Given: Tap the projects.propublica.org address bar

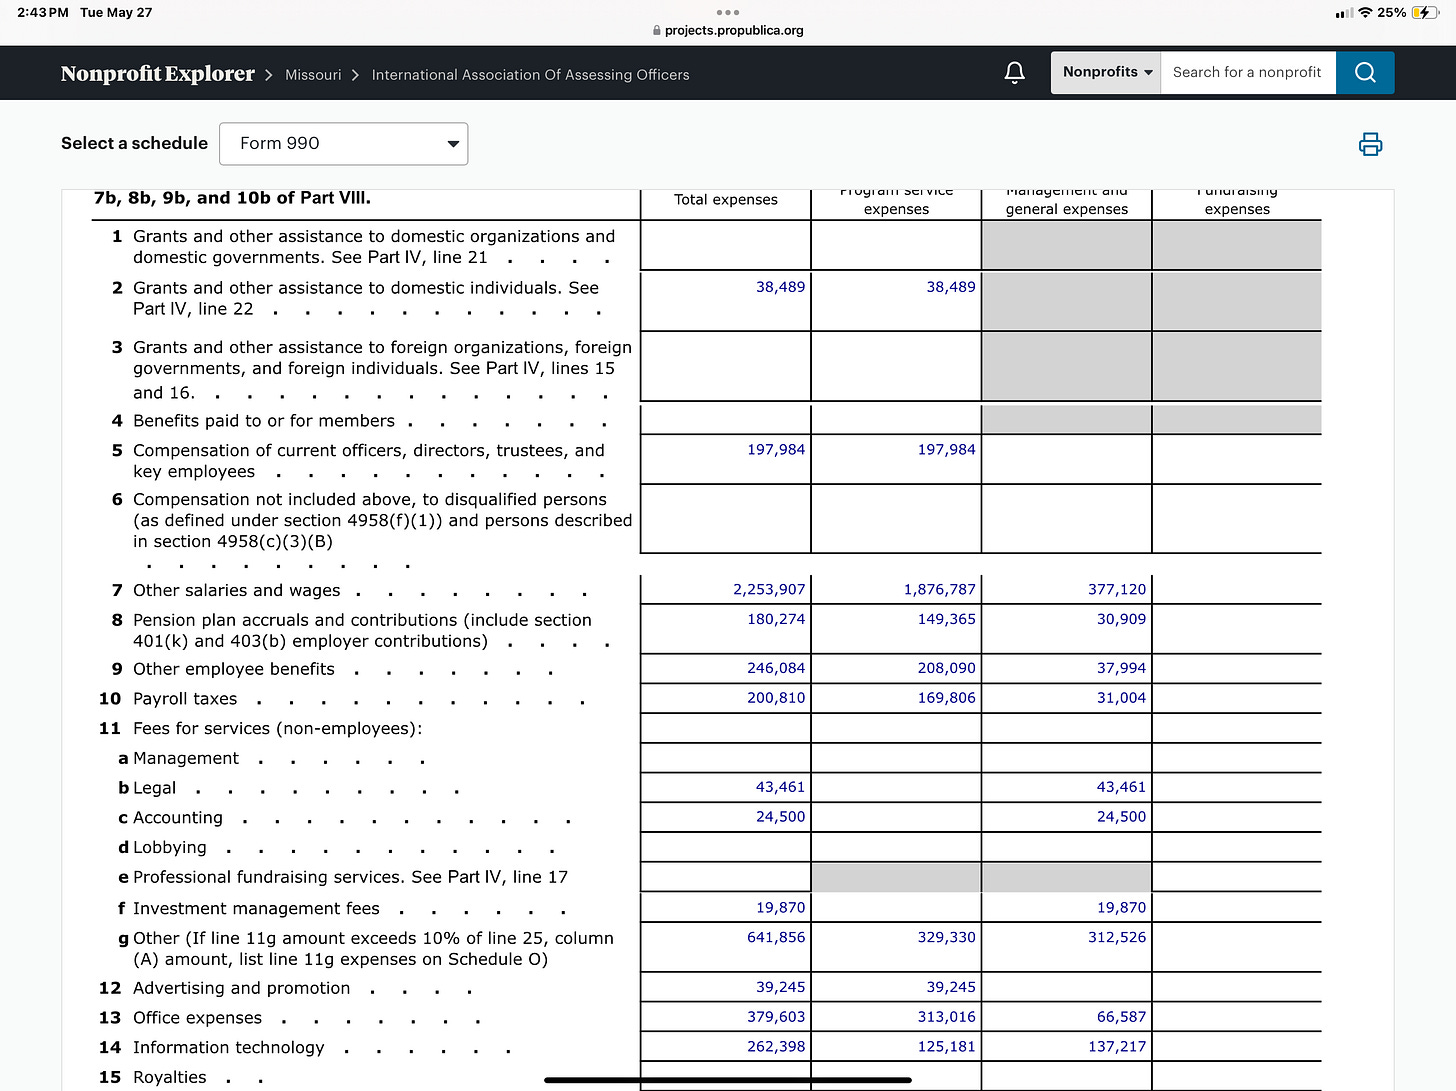Looking at the screenshot, I should [x=728, y=31].
